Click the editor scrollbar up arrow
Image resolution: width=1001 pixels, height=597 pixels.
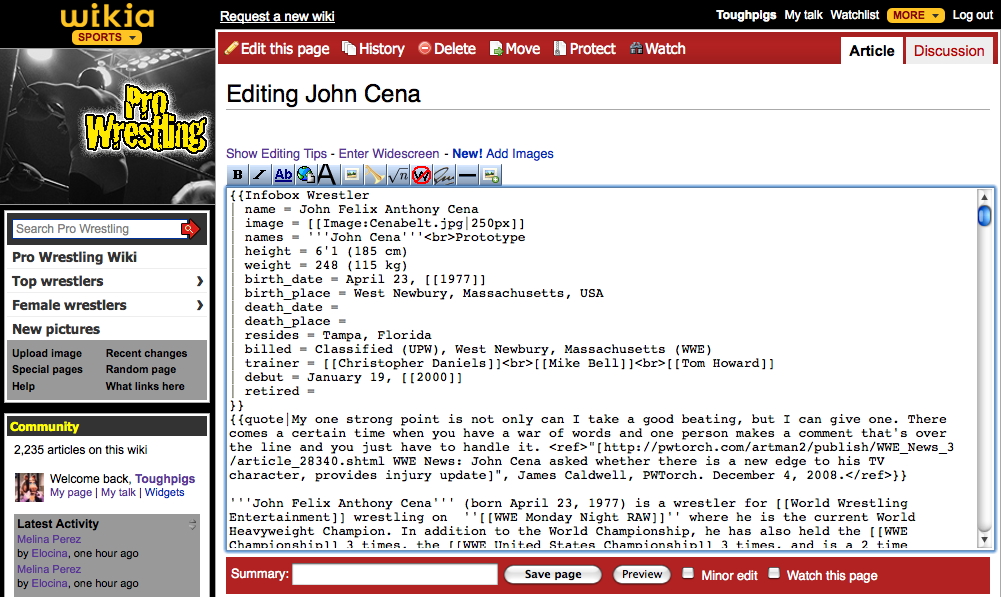984,195
